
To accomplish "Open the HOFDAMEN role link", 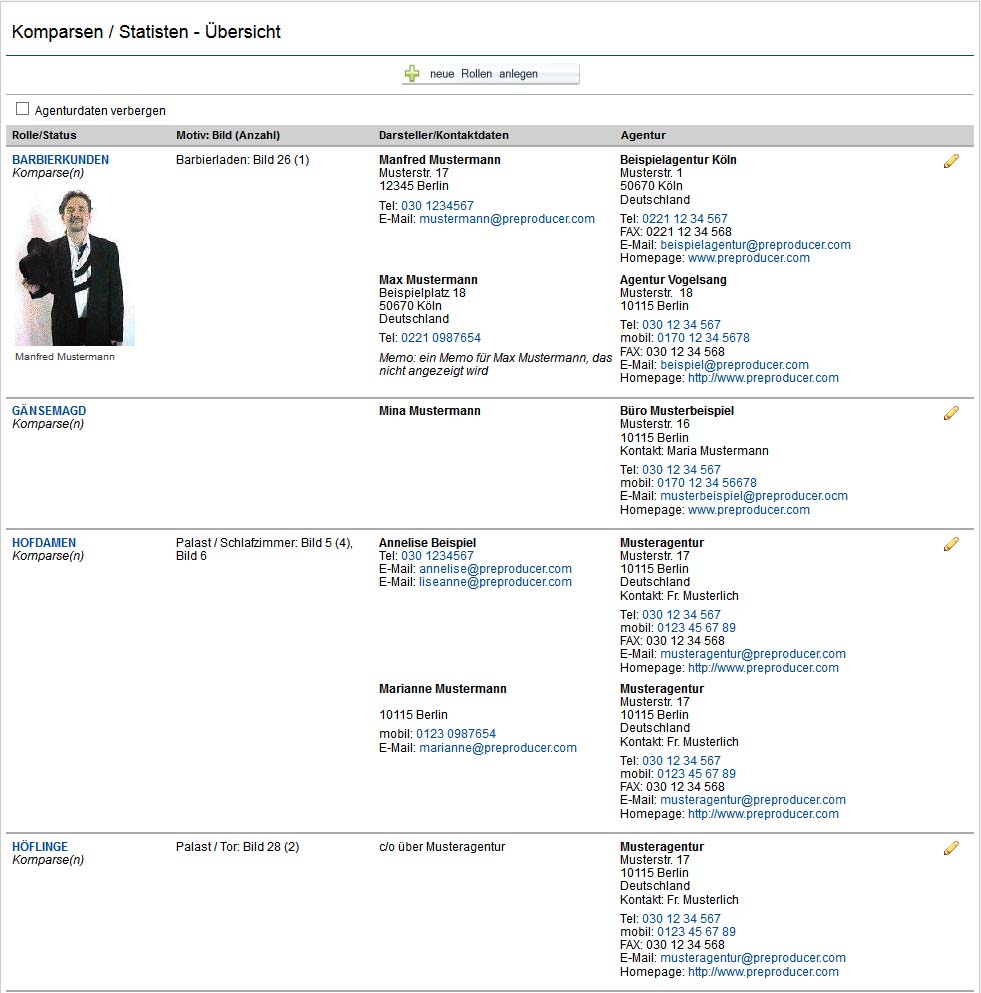I will point(44,543).
